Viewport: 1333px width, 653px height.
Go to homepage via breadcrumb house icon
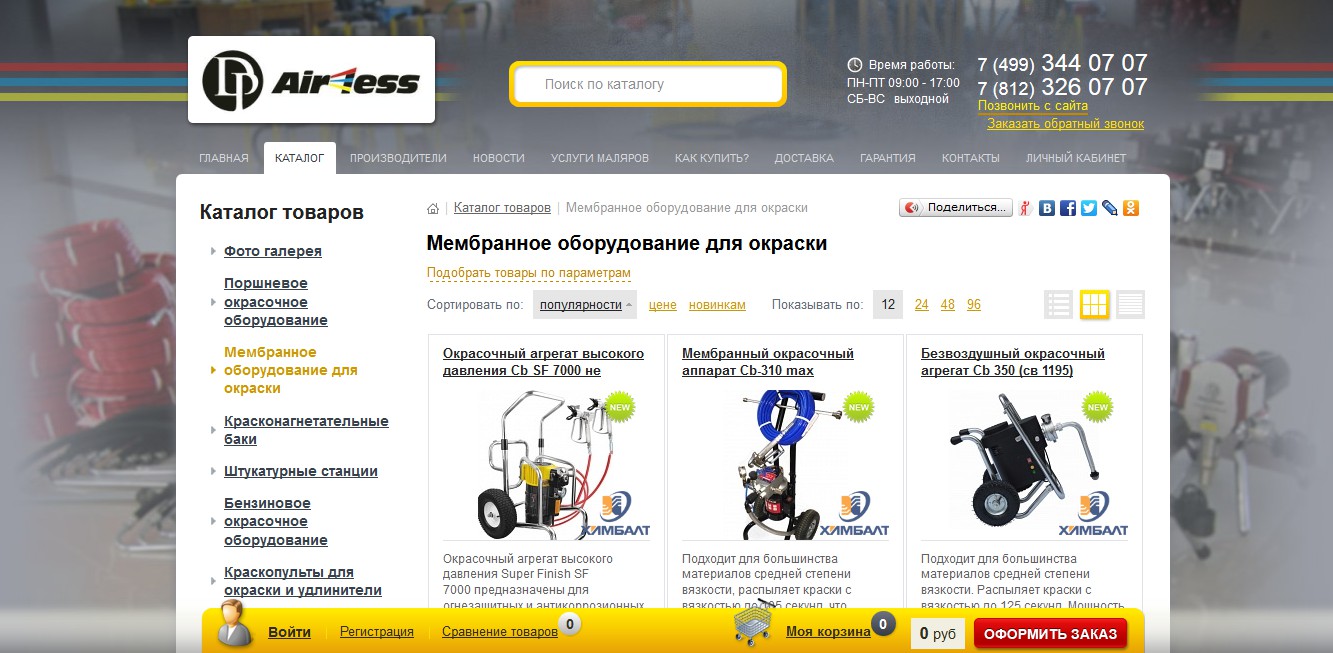[x=433, y=208]
